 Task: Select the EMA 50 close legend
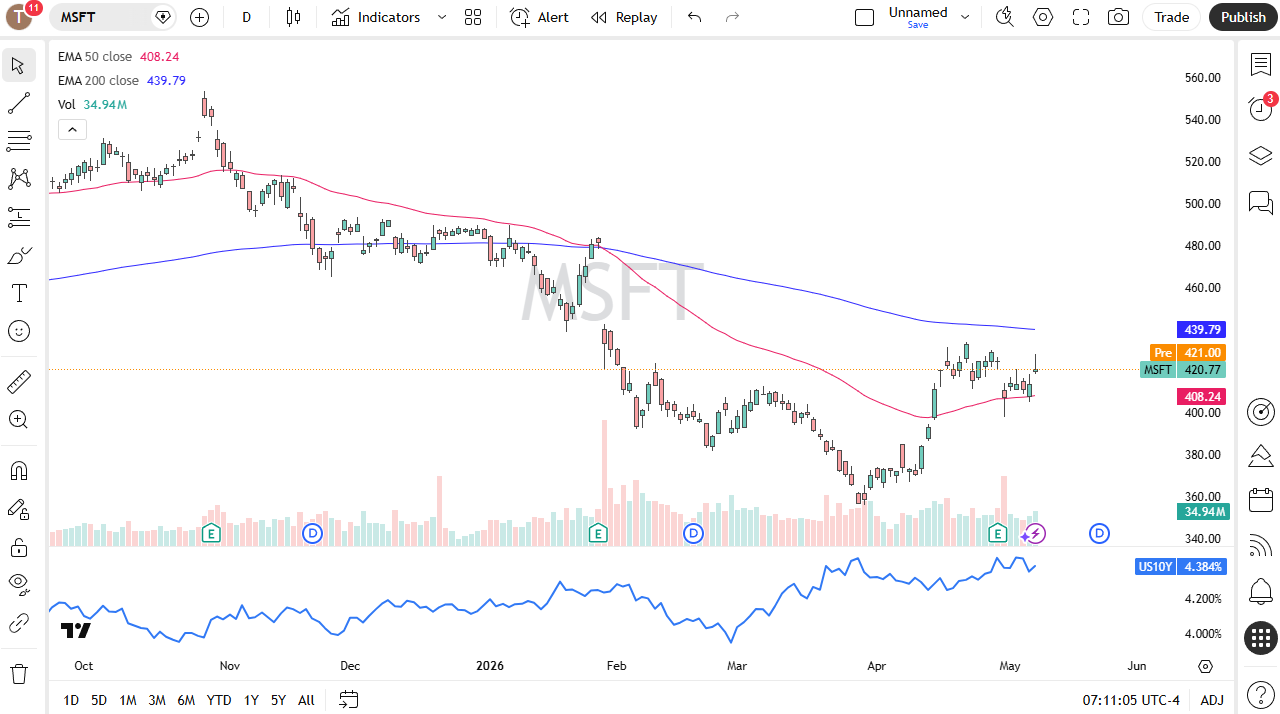(96, 57)
